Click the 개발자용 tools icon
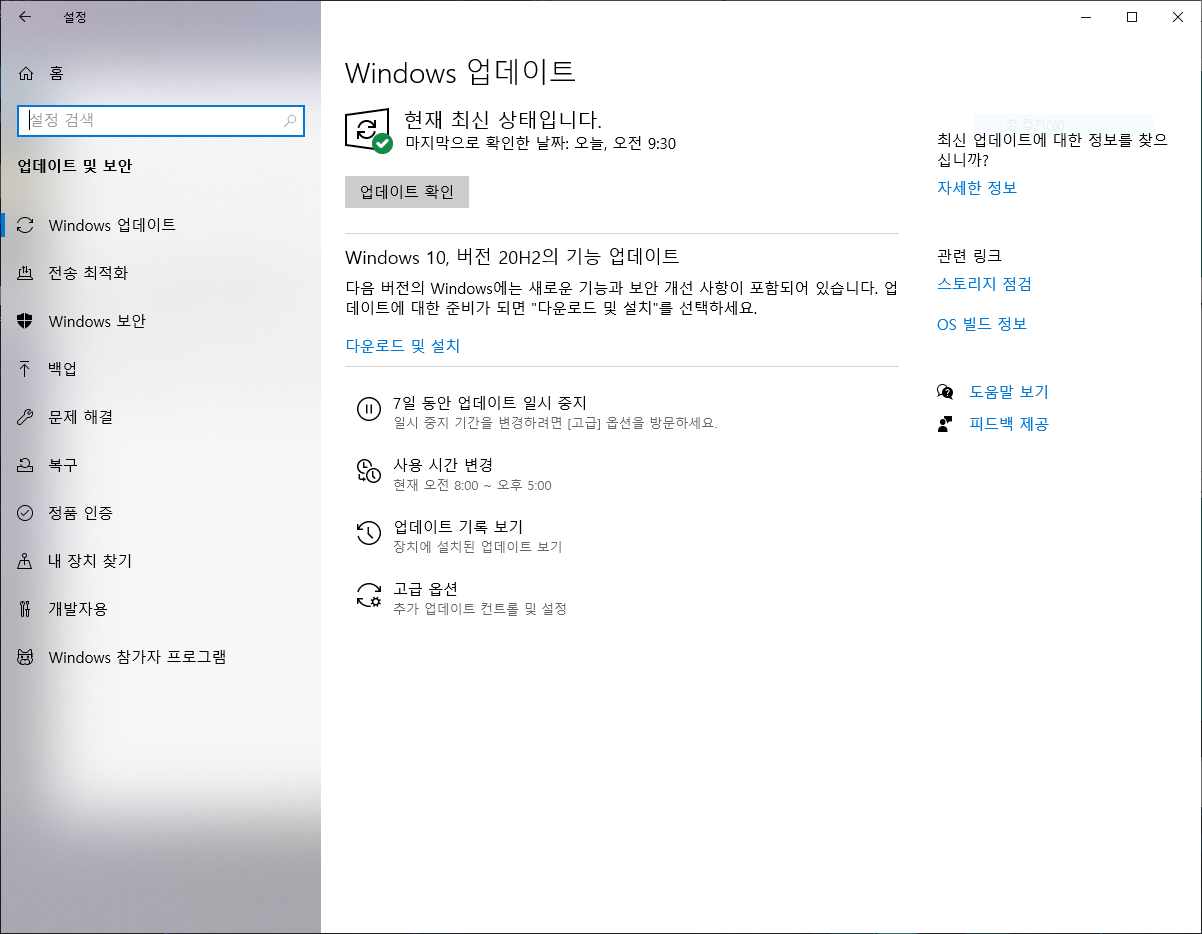The width and height of the screenshot is (1202, 934). click(26, 609)
